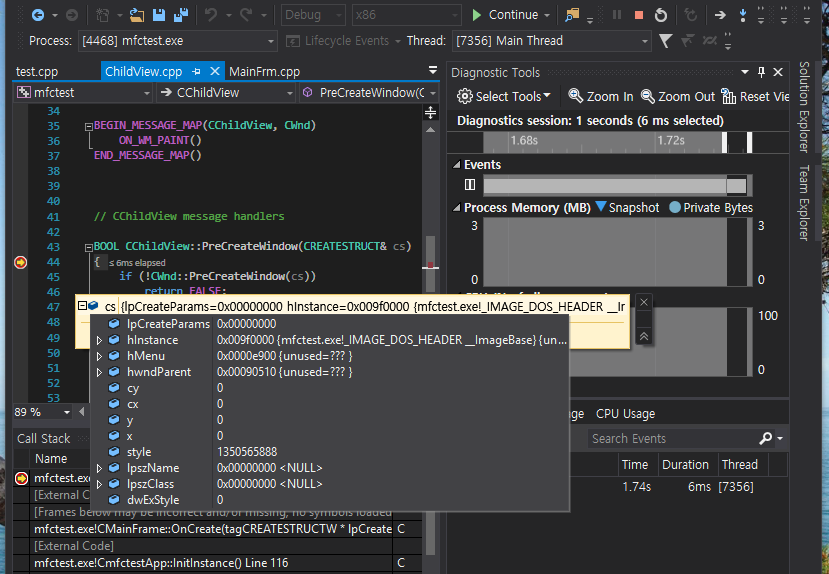Expand the hwndParent member node

99,372
